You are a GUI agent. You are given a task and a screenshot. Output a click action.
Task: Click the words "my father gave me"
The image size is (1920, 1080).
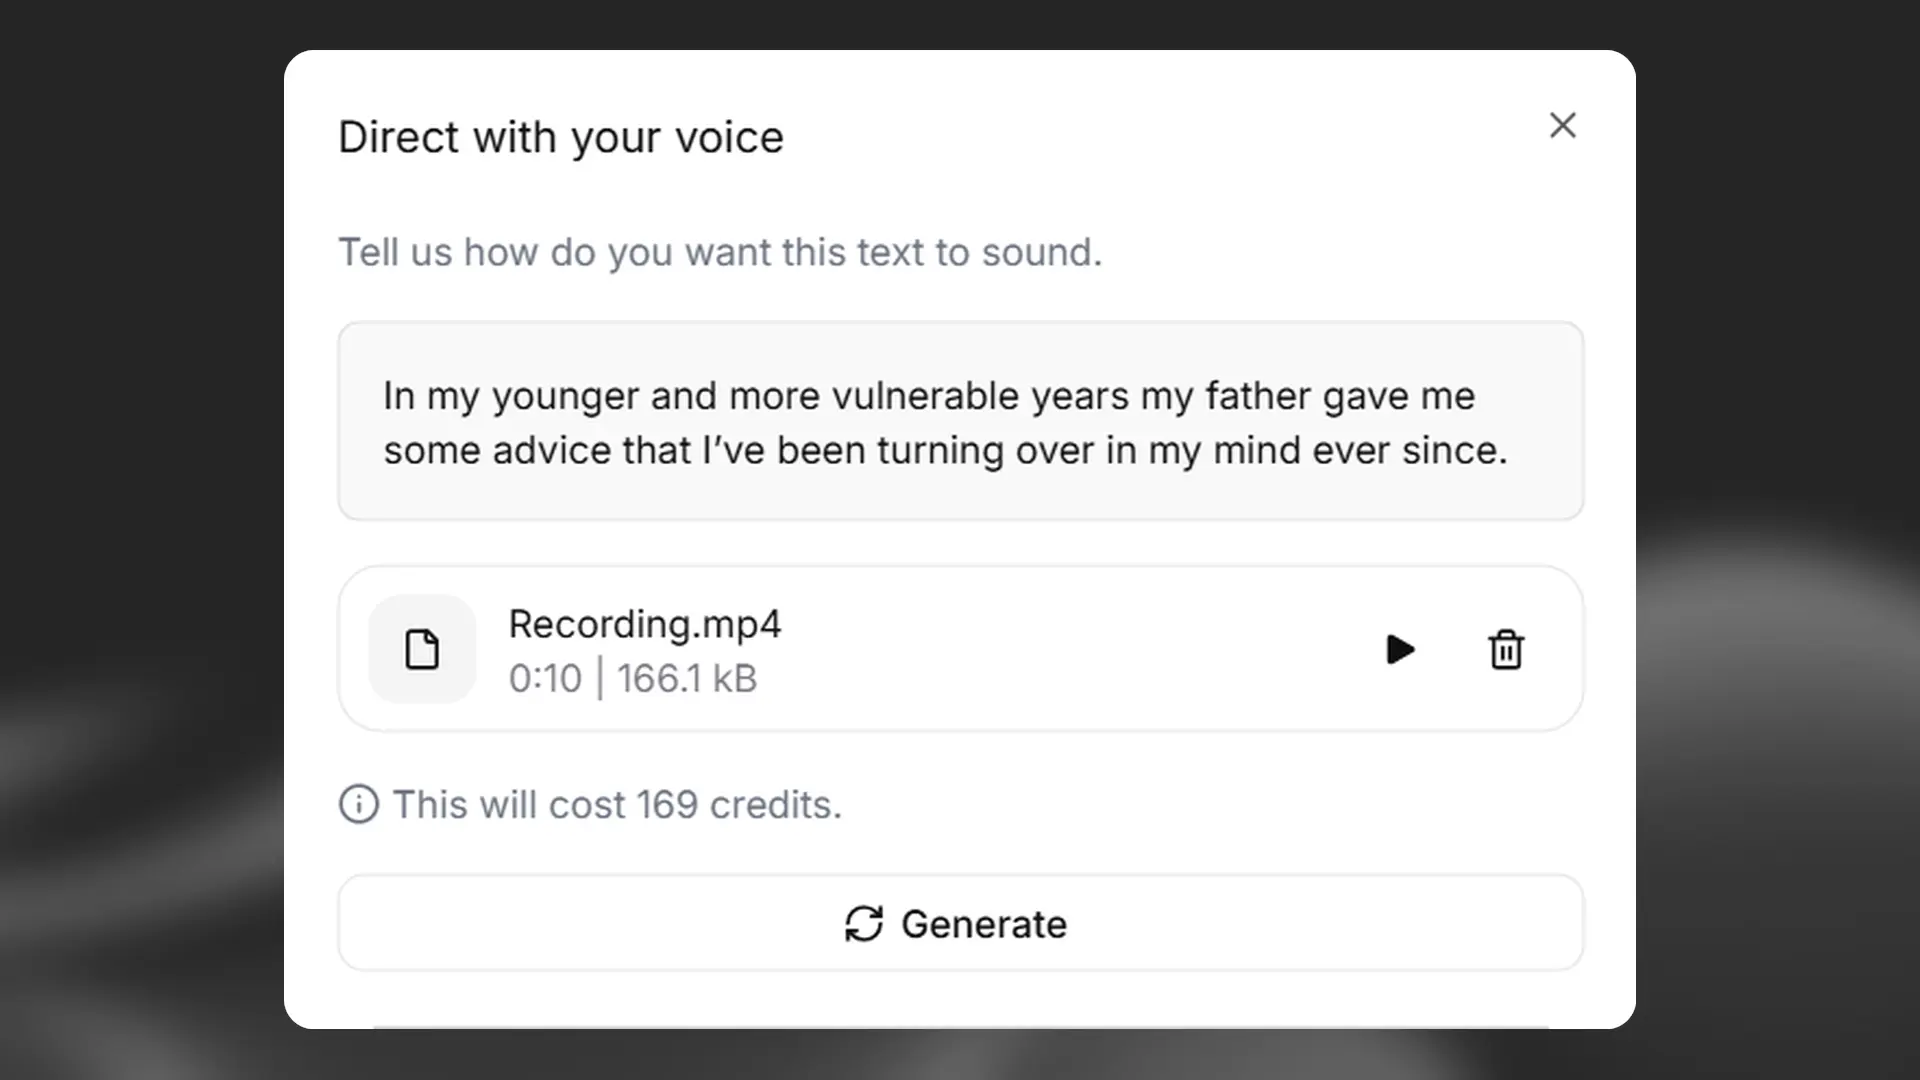[x=1340, y=396]
